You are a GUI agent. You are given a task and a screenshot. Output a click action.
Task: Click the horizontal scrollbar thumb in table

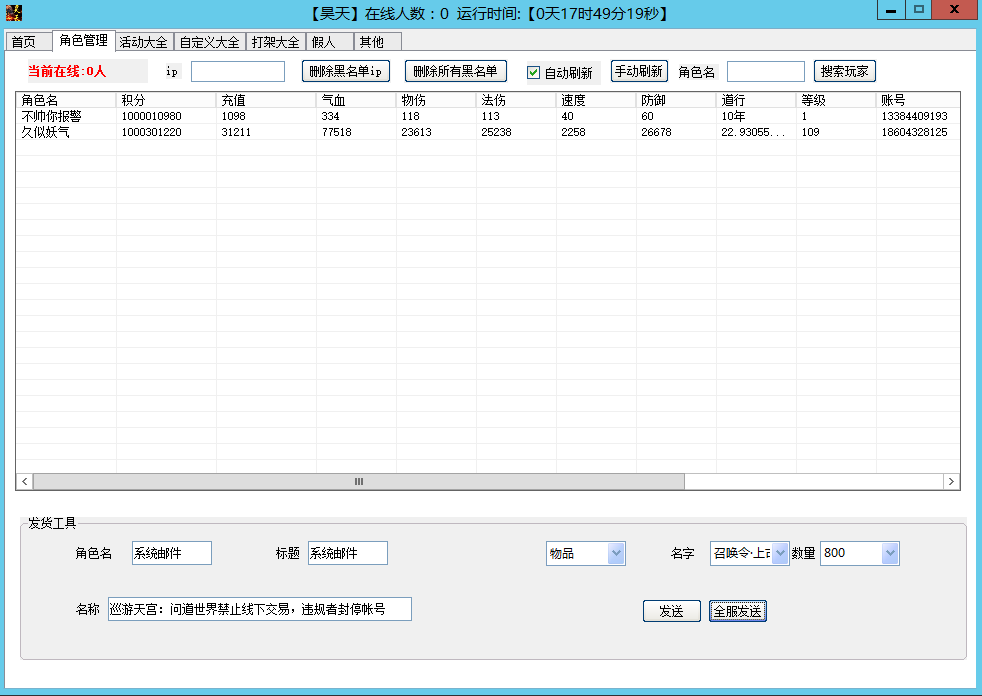pyautogui.click(x=358, y=481)
